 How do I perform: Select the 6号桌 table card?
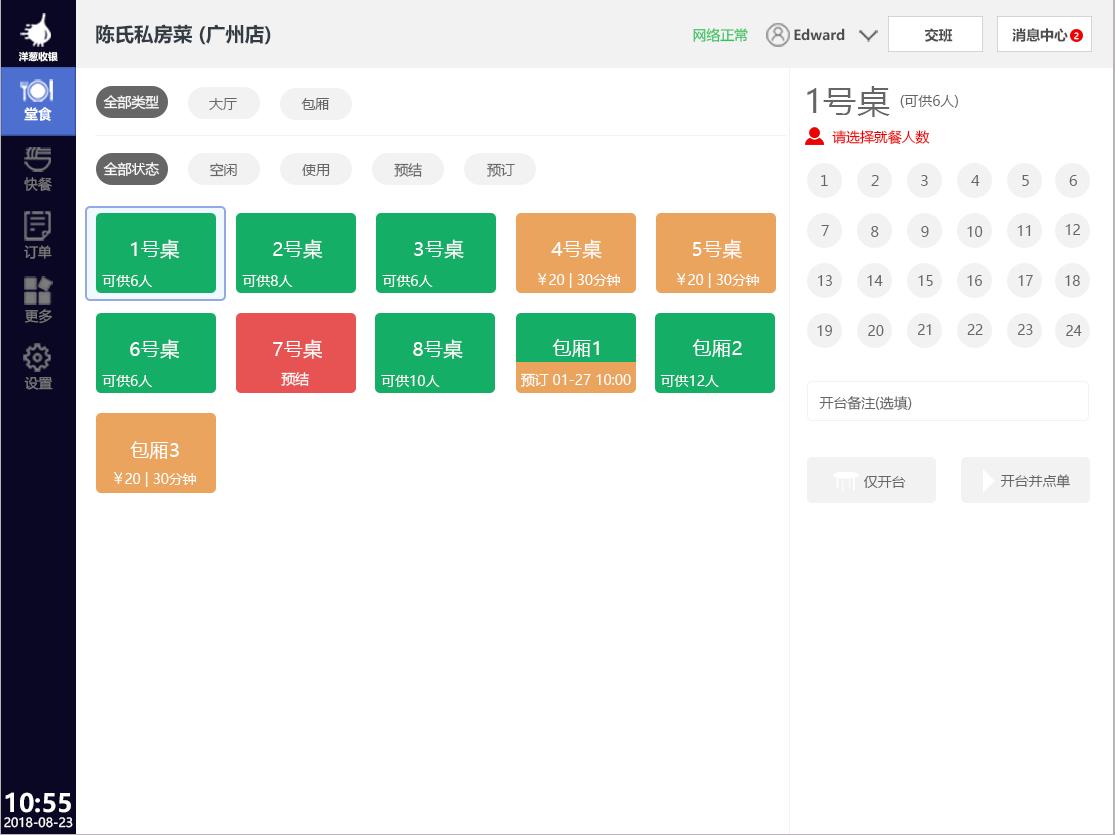click(156, 353)
